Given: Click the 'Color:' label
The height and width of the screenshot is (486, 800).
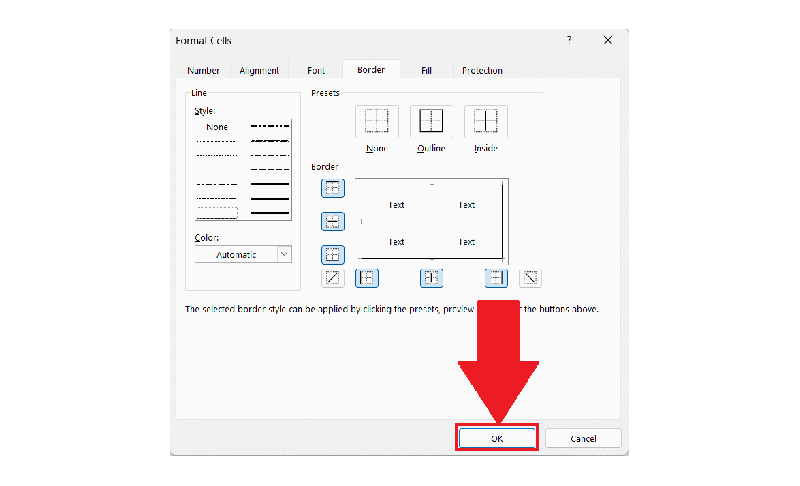Looking at the screenshot, I should pyautogui.click(x=207, y=238).
